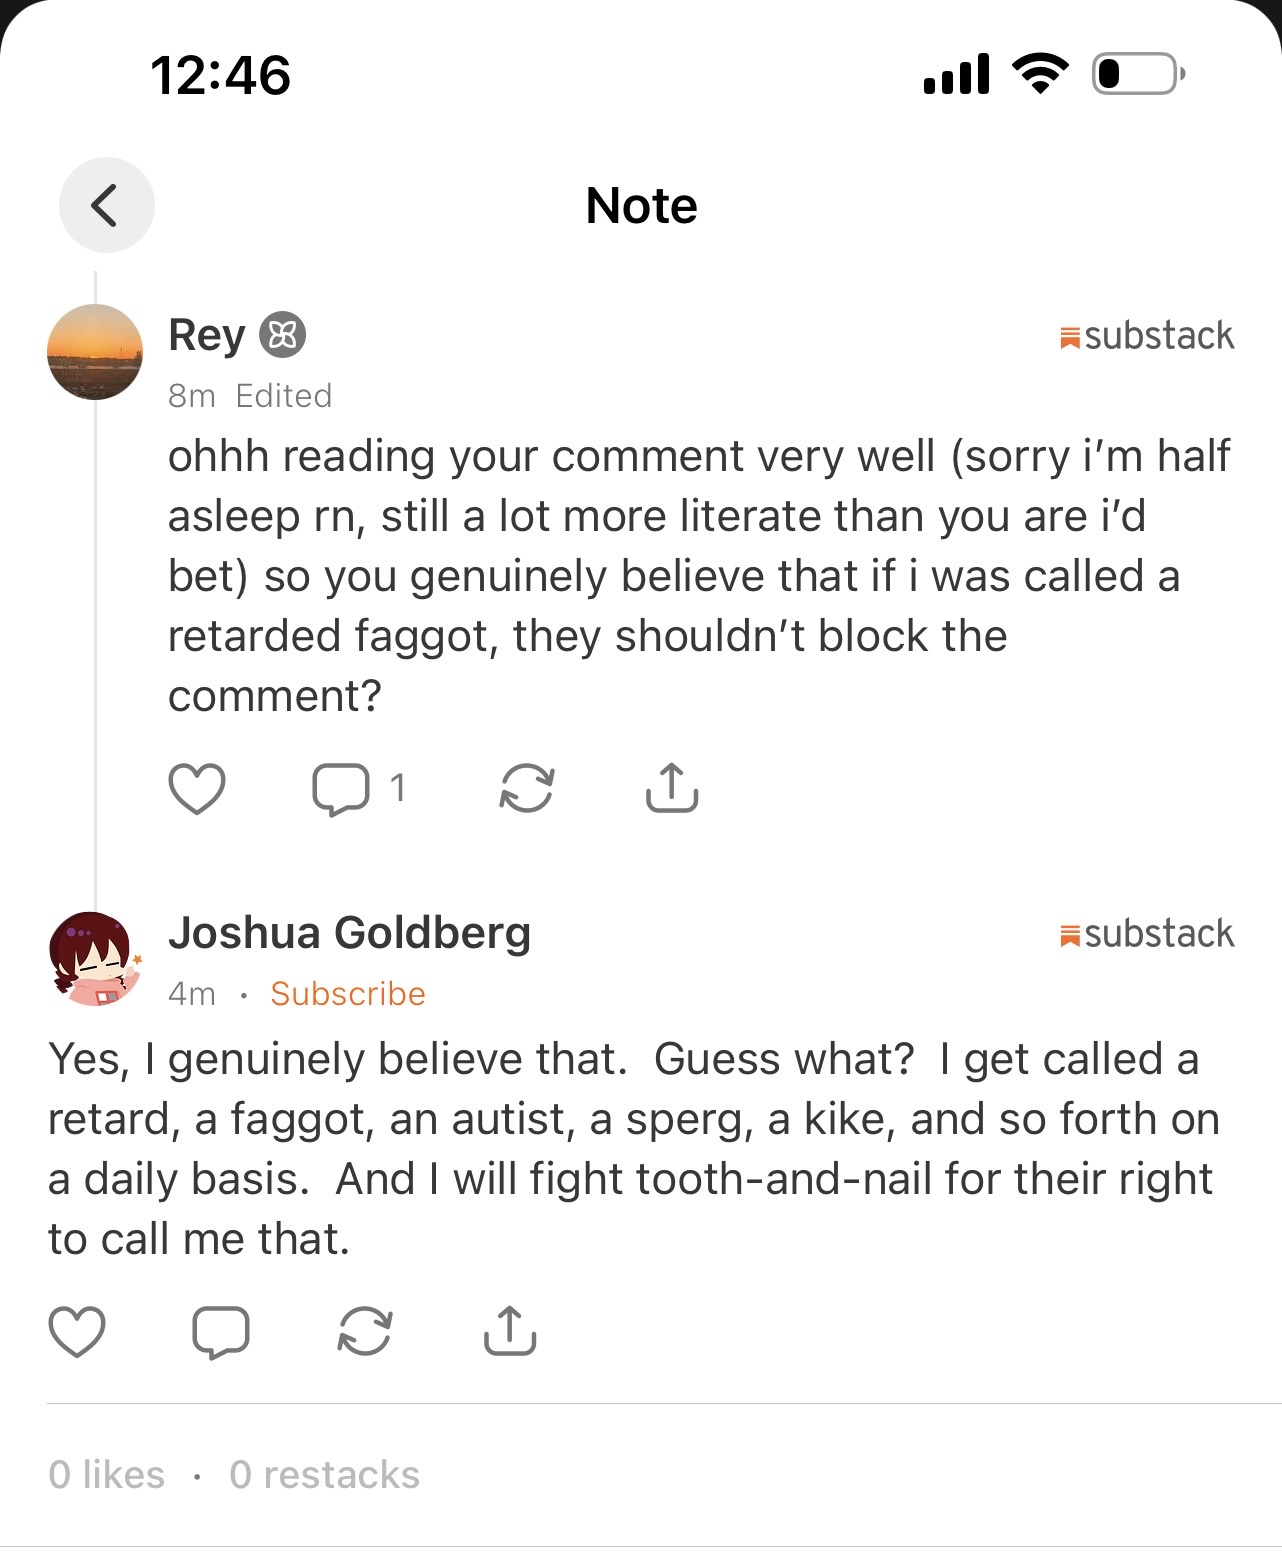Open Rey's sunset profile picture
1282x1568 pixels.
[95, 352]
